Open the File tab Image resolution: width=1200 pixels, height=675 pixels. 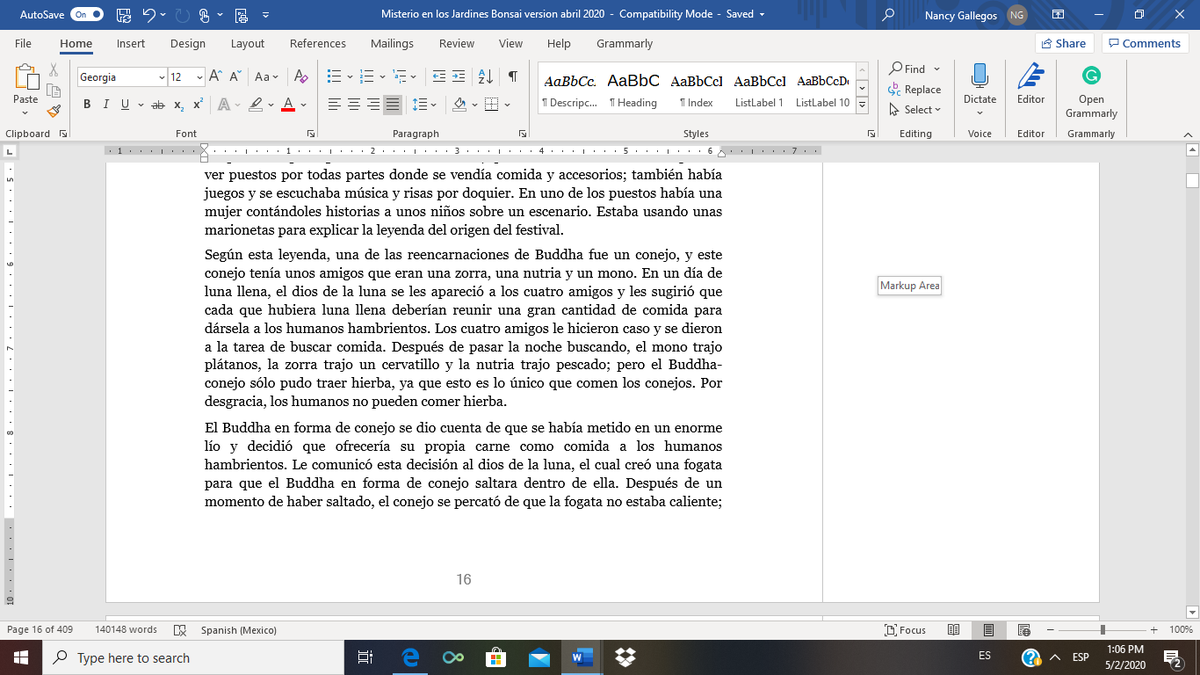22,43
